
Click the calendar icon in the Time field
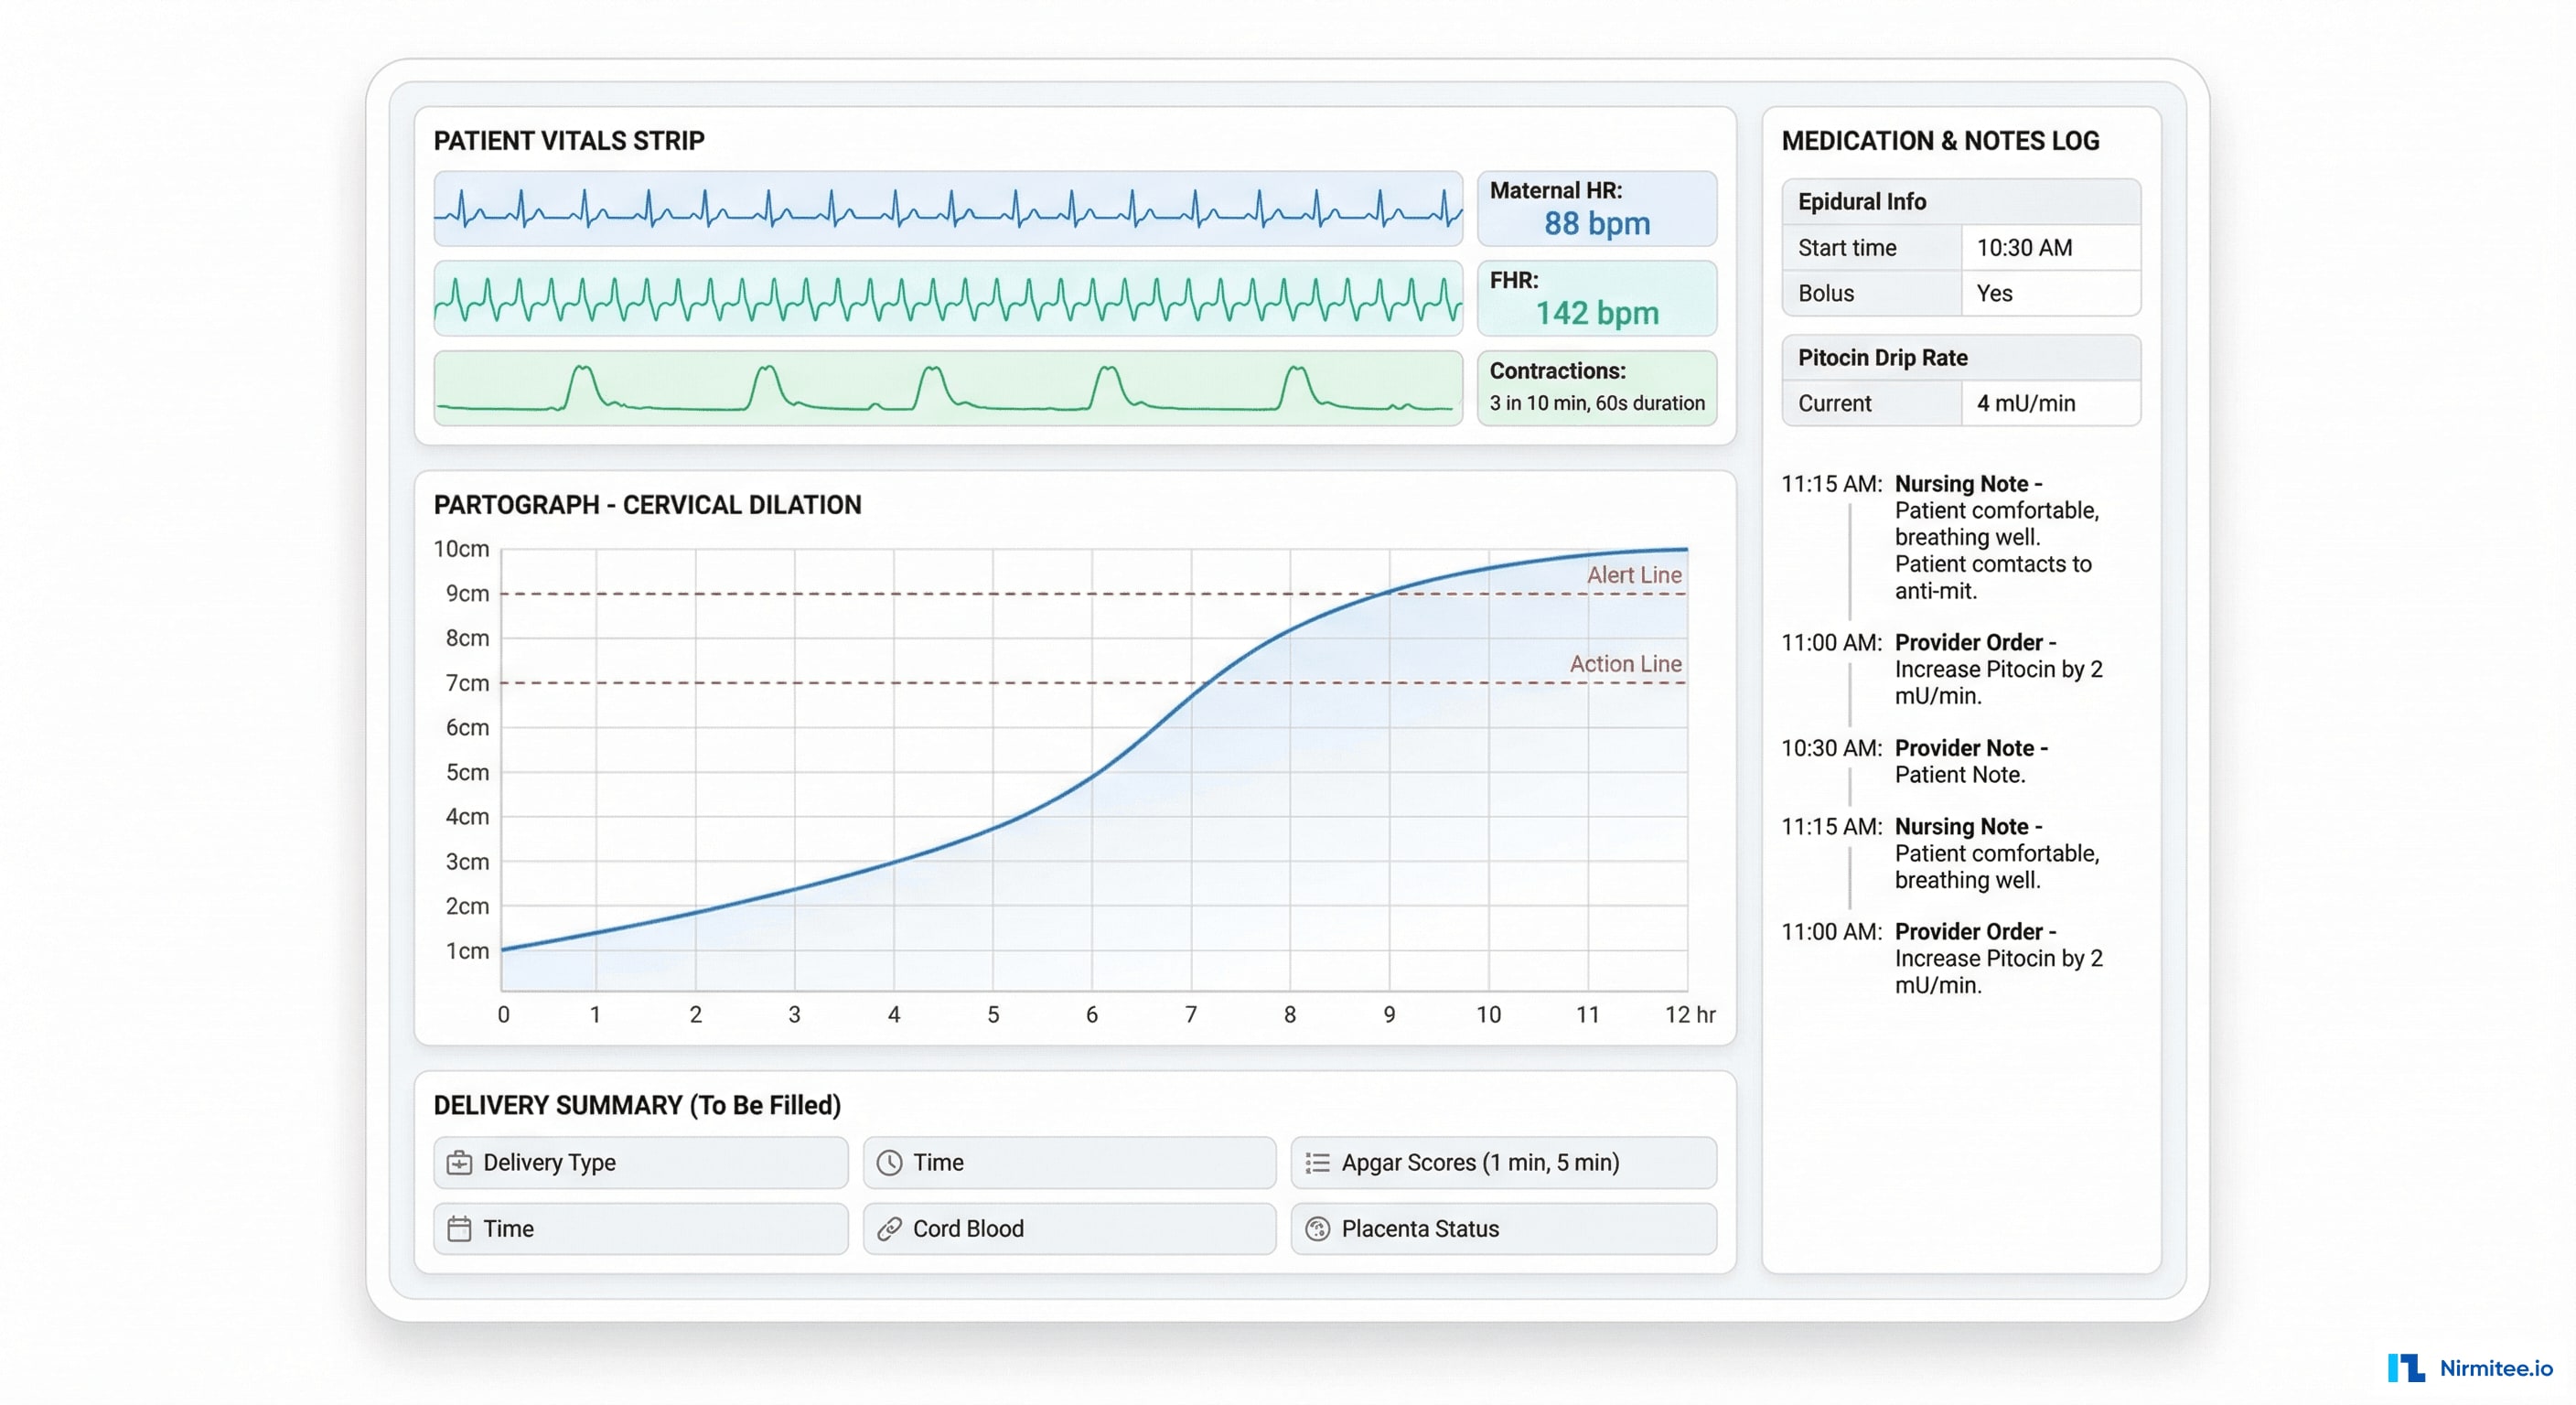458,1228
